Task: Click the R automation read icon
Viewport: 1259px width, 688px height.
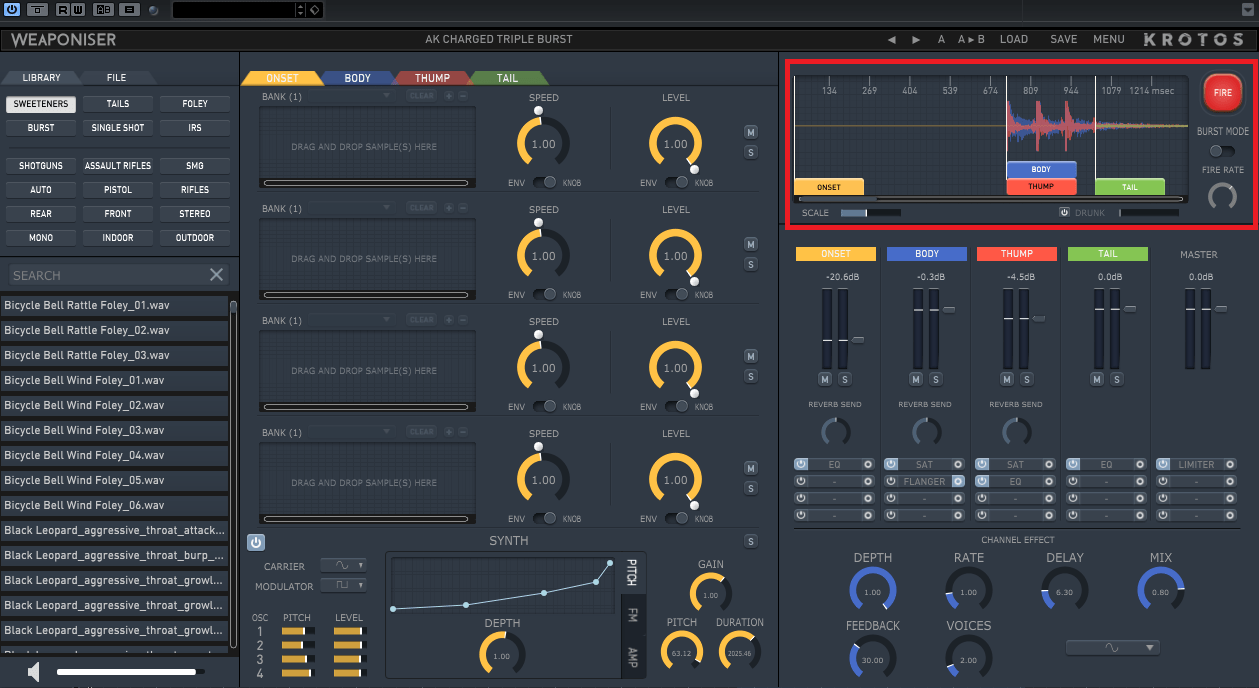Action: click(63, 10)
